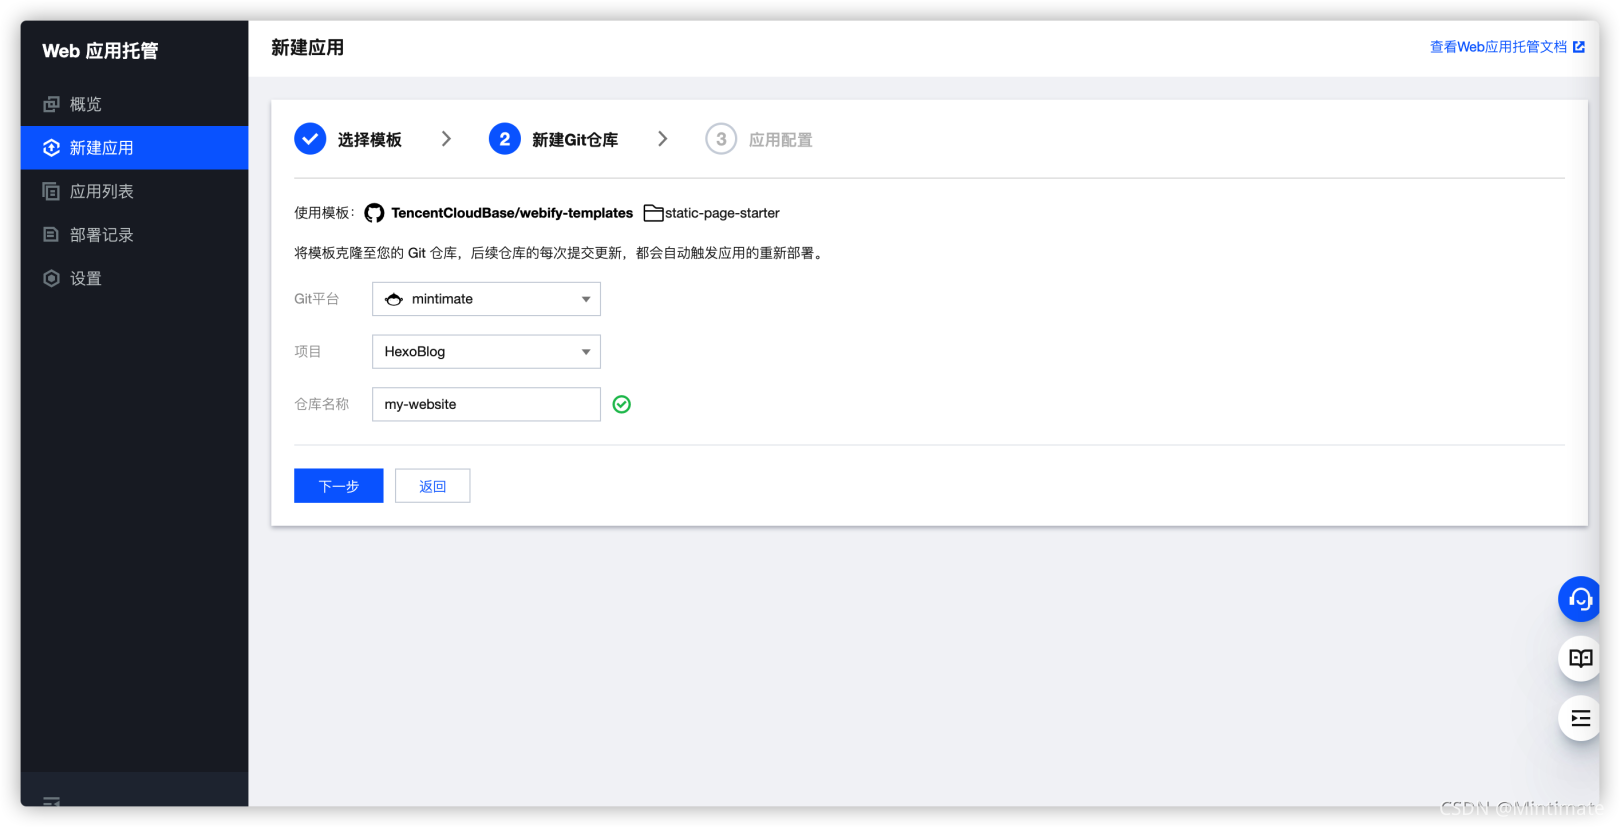Open 设置 in the sidebar
Screen dimensions: 1620x827
pyautogui.click(x=134, y=278)
